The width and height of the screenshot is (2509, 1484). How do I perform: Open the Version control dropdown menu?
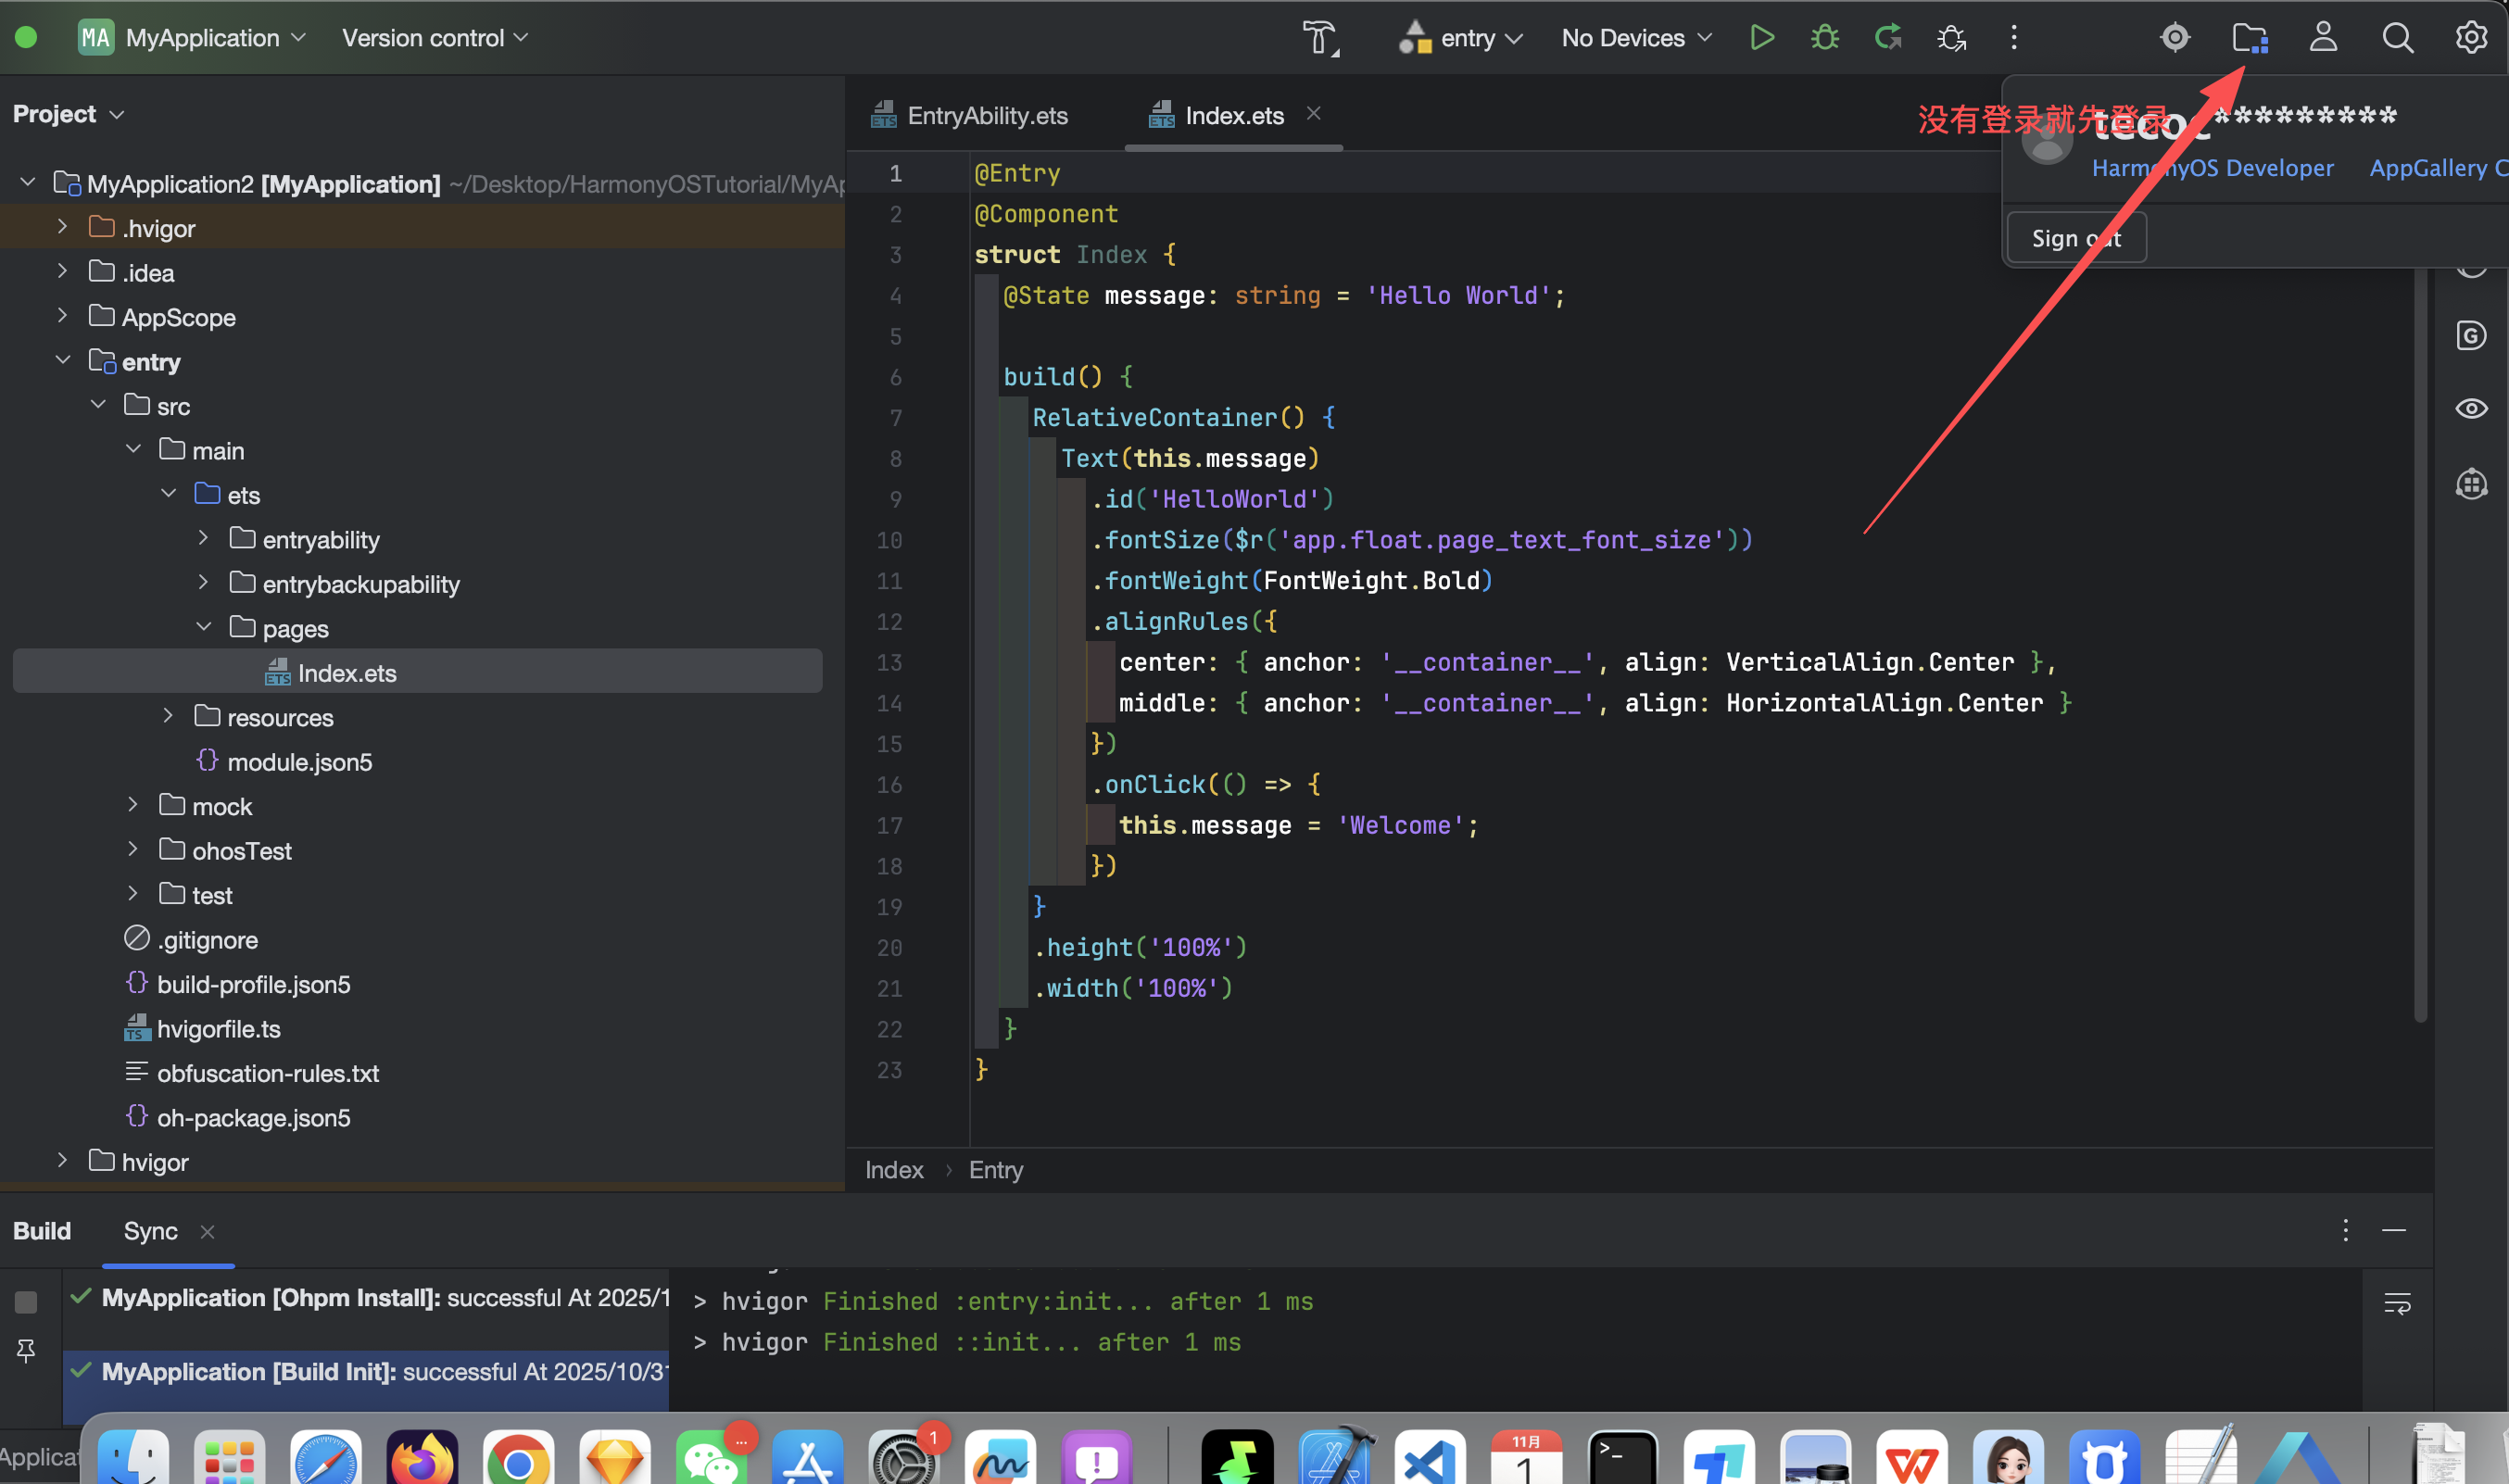[x=434, y=38]
